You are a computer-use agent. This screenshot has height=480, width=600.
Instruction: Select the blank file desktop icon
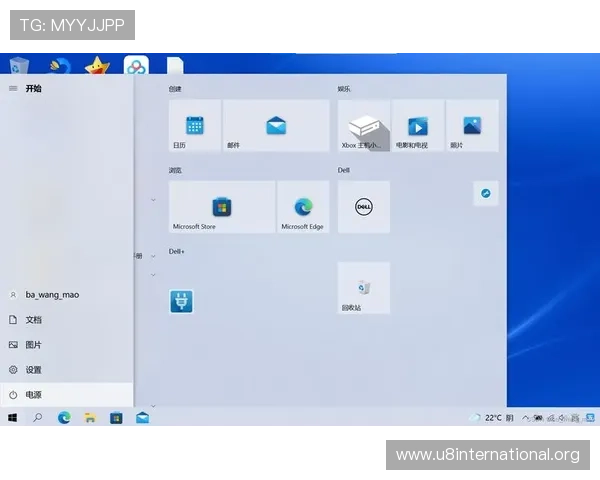point(175,65)
